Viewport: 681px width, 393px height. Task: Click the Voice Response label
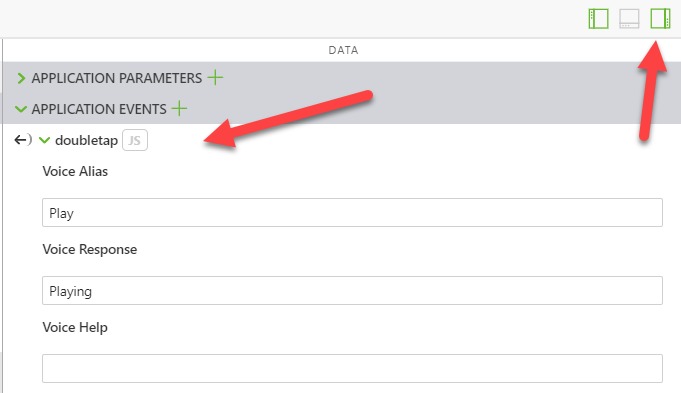coord(89,250)
